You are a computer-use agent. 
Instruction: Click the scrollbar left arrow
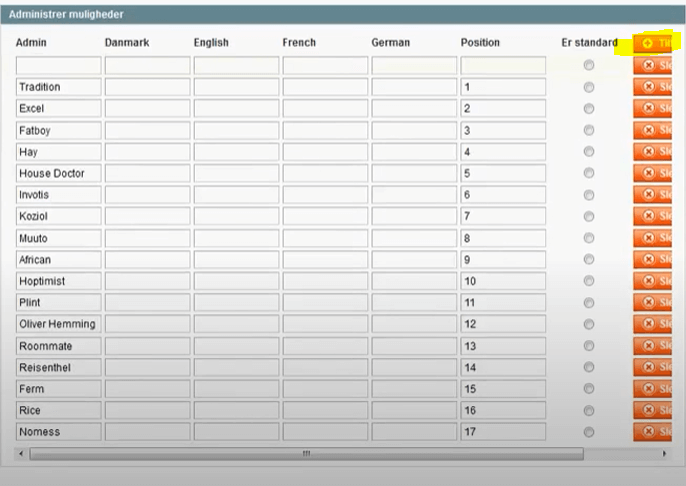pos(21,454)
